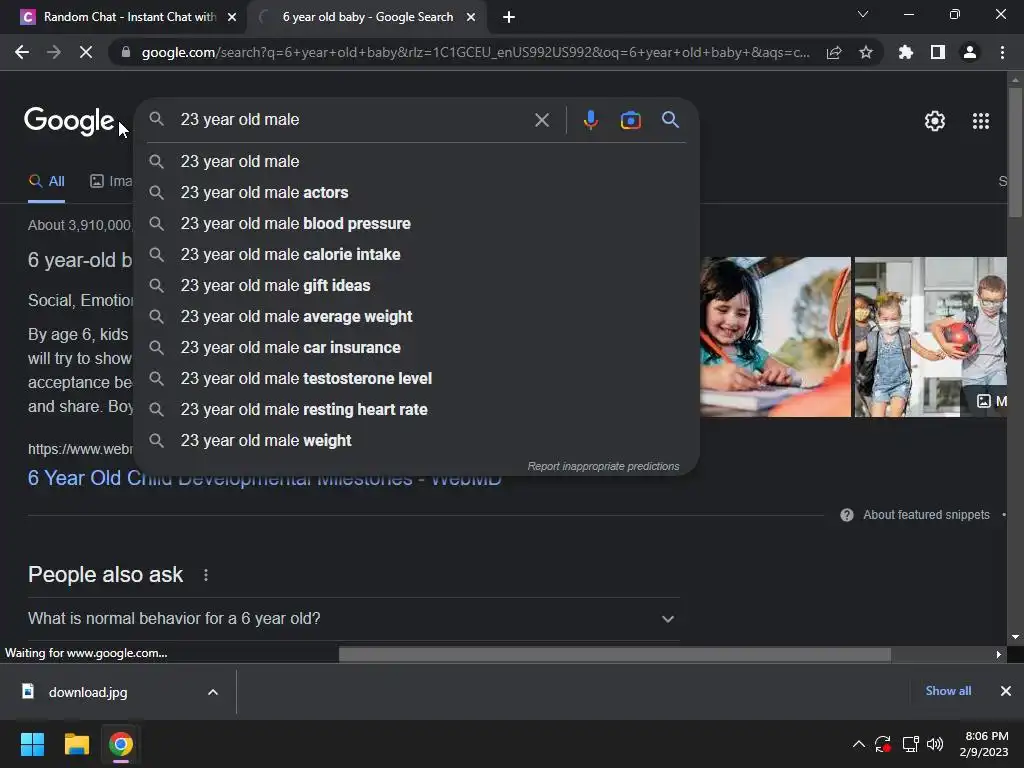The image size is (1024, 768).
Task: Open Google Lens image search camera icon
Action: pos(630,120)
